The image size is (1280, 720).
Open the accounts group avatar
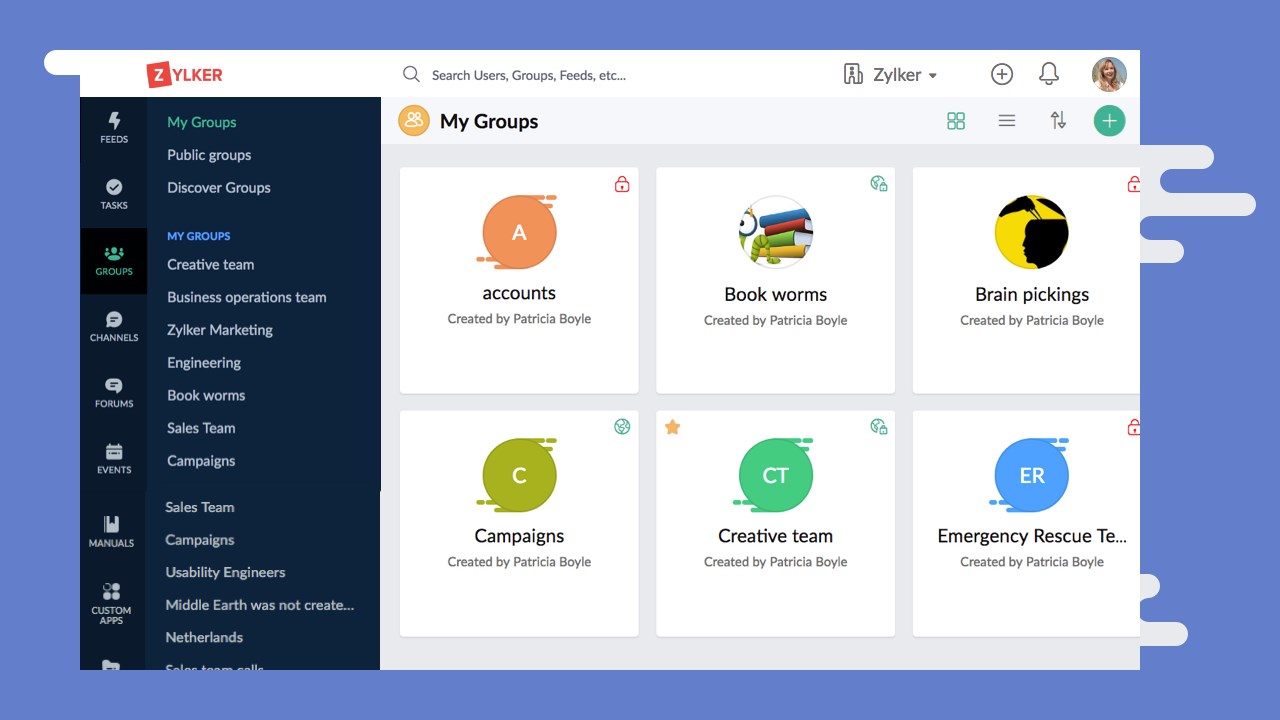pos(519,232)
